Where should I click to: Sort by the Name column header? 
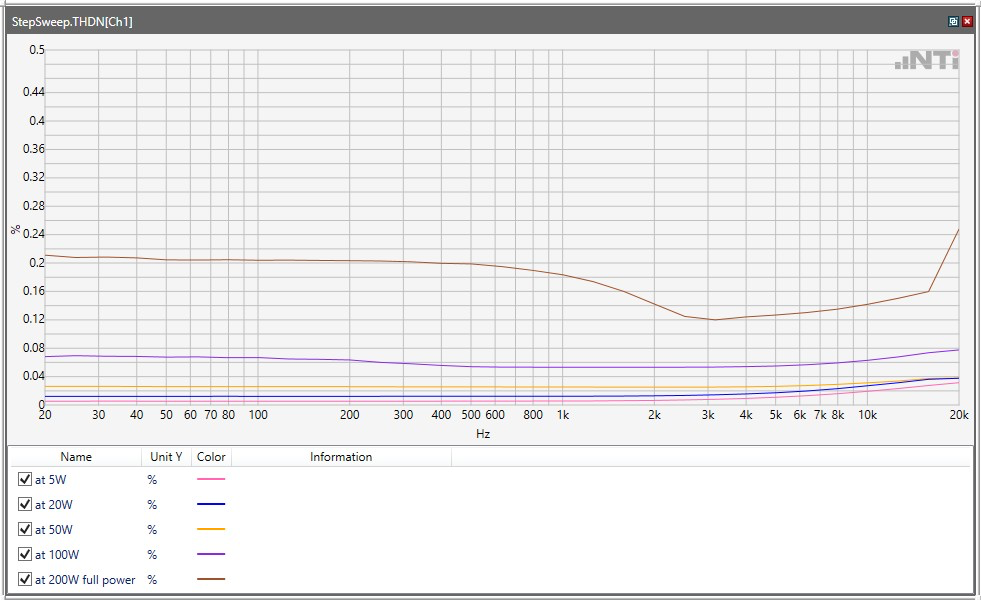[76, 457]
